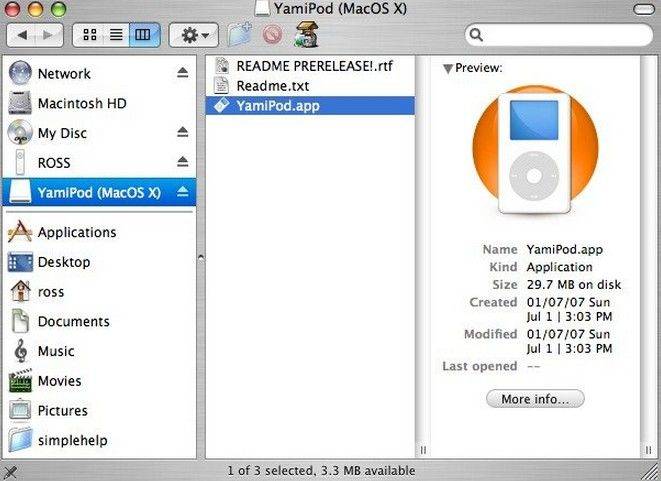The image size is (661, 481).
Task: Click the window resize grip corner
Action: (651, 472)
